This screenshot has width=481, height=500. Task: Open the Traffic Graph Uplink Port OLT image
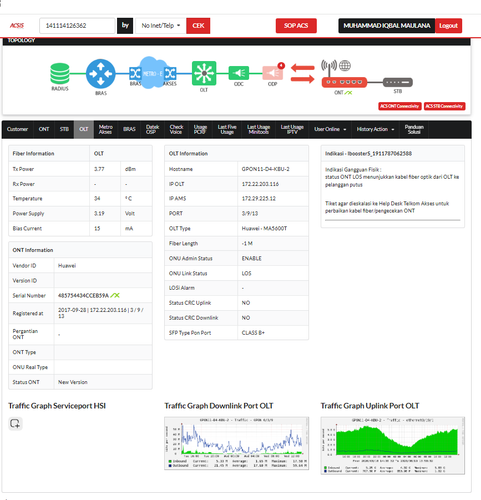[393, 445]
